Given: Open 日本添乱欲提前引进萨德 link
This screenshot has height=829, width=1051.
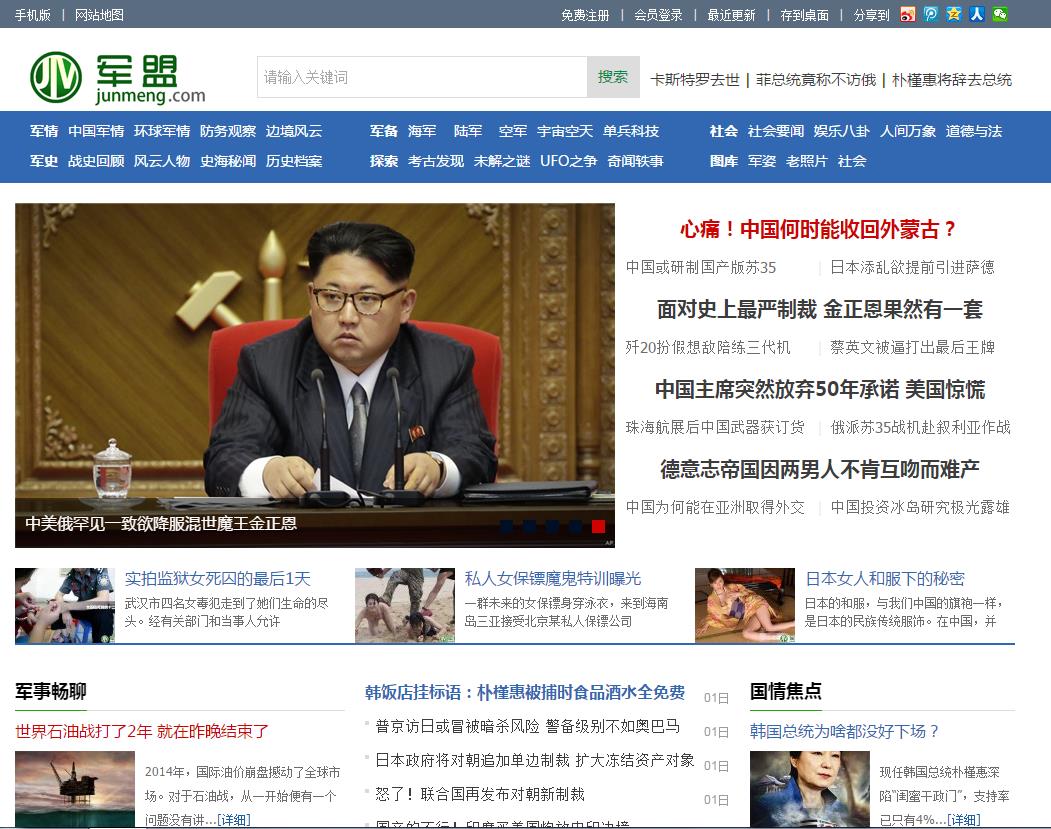Looking at the screenshot, I should [912, 267].
